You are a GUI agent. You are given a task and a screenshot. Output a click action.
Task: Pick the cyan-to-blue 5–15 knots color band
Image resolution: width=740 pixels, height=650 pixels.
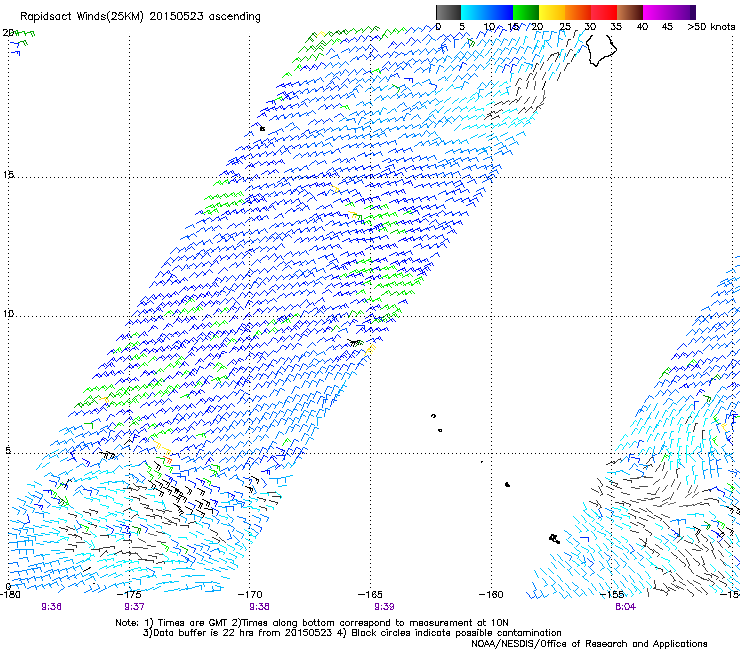coord(487,12)
